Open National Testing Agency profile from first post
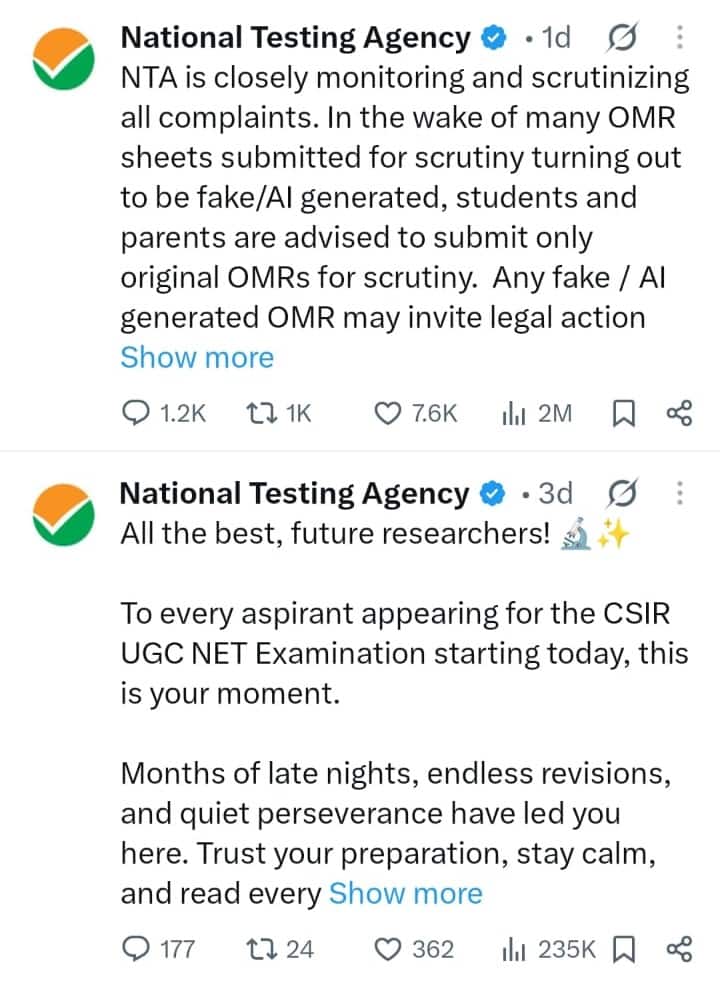 click(x=295, y=38)
